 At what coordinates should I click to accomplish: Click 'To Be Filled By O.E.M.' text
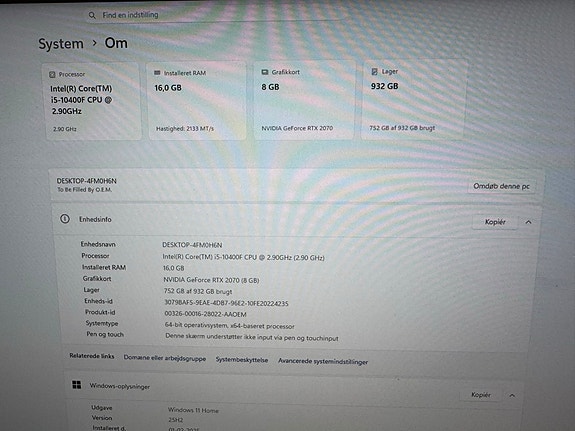coord(84,190)
